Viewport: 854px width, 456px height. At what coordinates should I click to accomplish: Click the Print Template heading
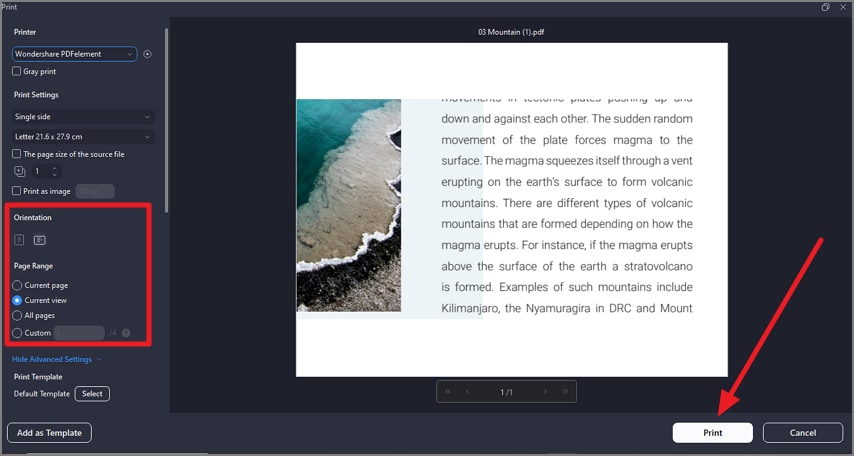pos(38,377)
